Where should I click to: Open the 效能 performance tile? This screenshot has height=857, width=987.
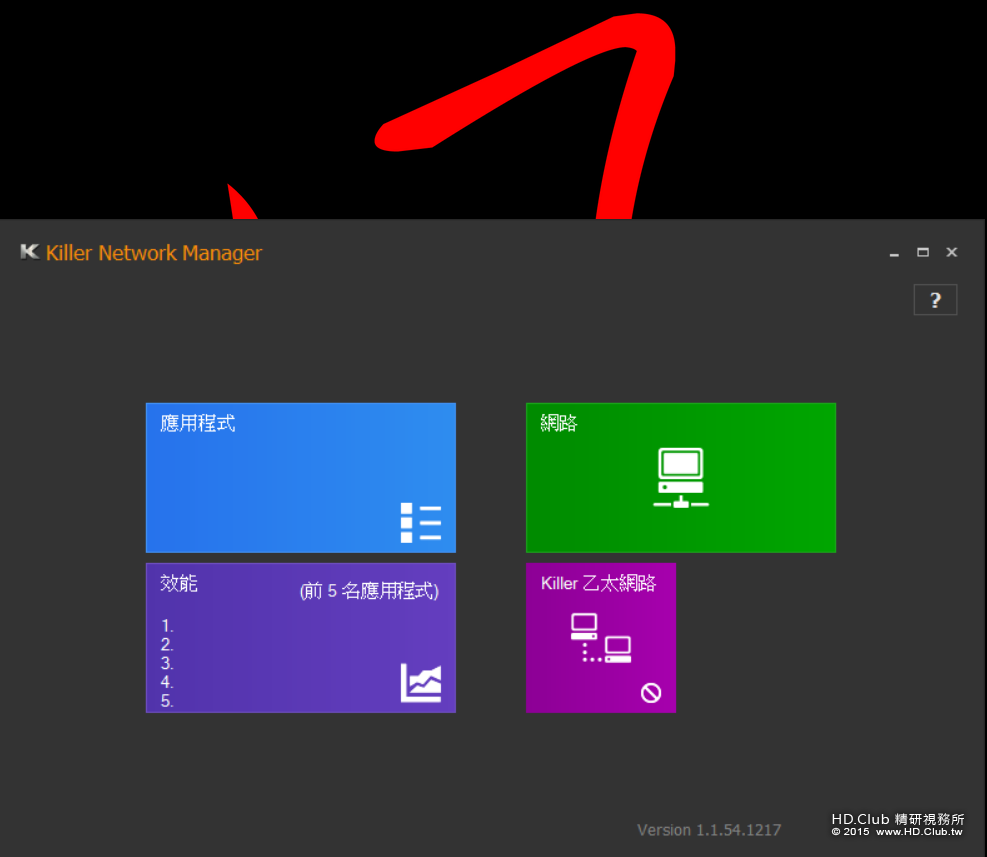point(301,638)
